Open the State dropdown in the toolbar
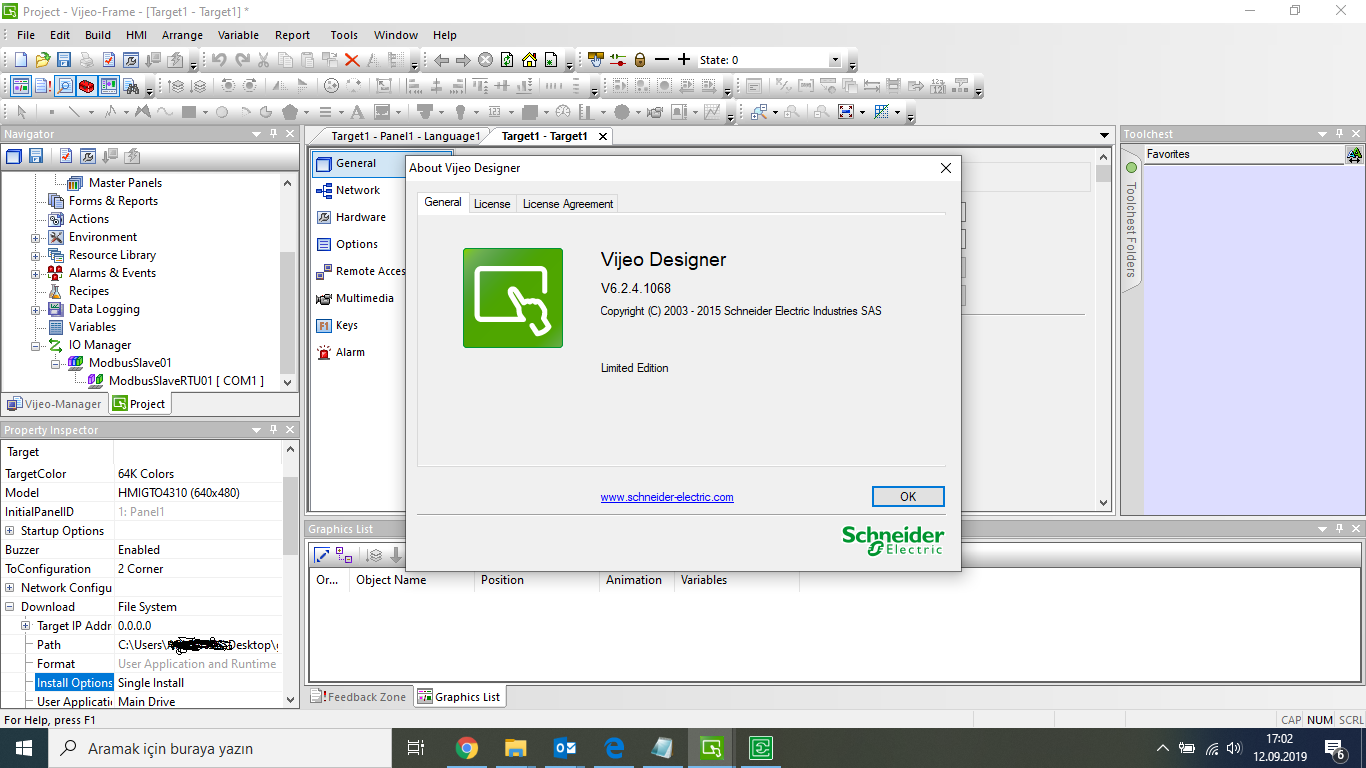Viewport: 1366px width, 768px height. pos(836,60)
